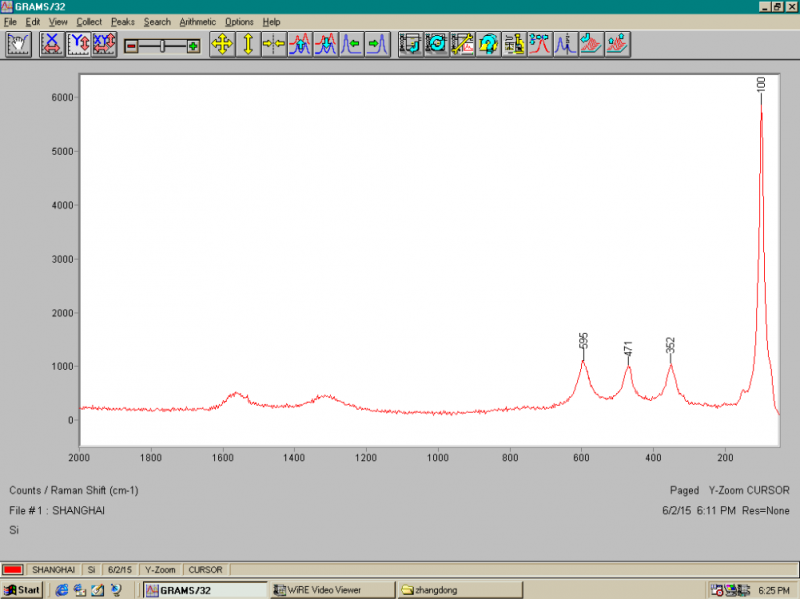This screenshot has width=800, height=599.
Task: Click the blue single-peak cursor icon
Action: [x=565, y=45]
